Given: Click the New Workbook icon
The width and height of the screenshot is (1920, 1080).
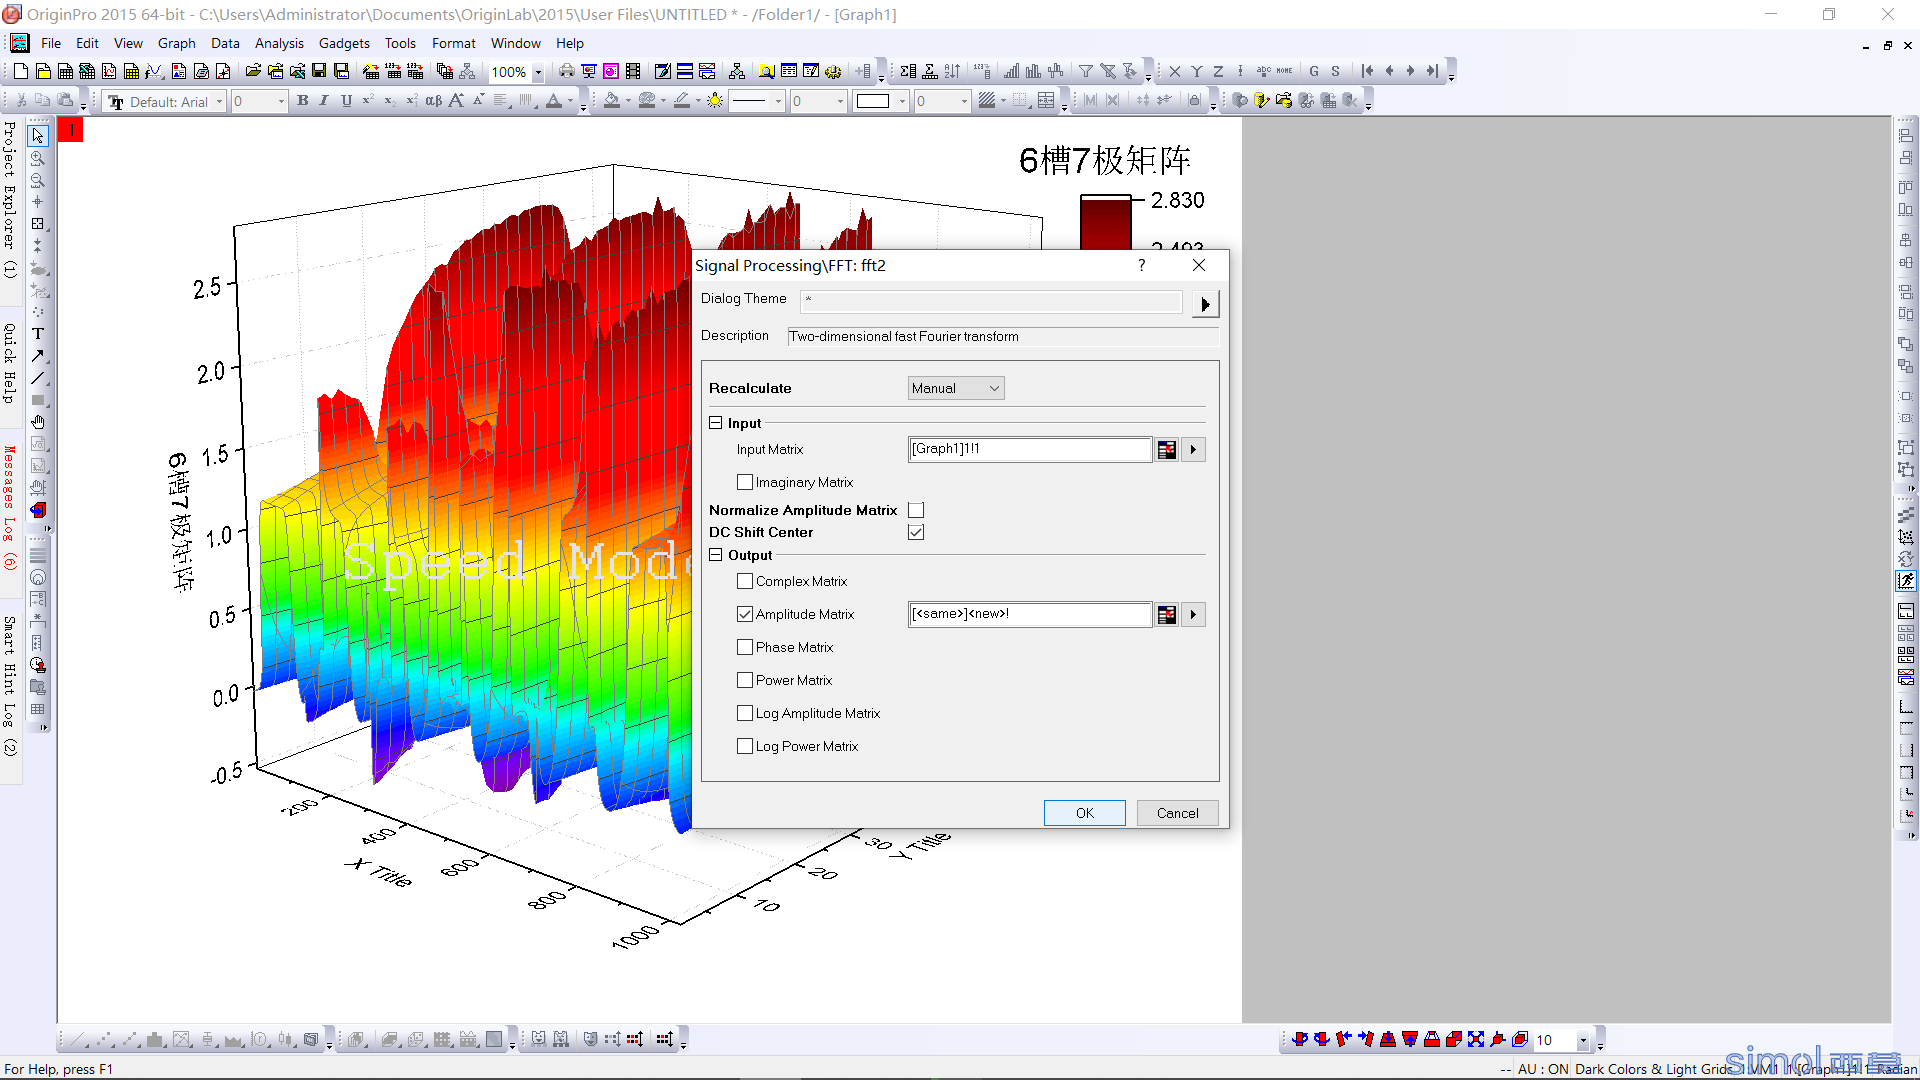Looking at the screenshot, I should coord(65,71).
